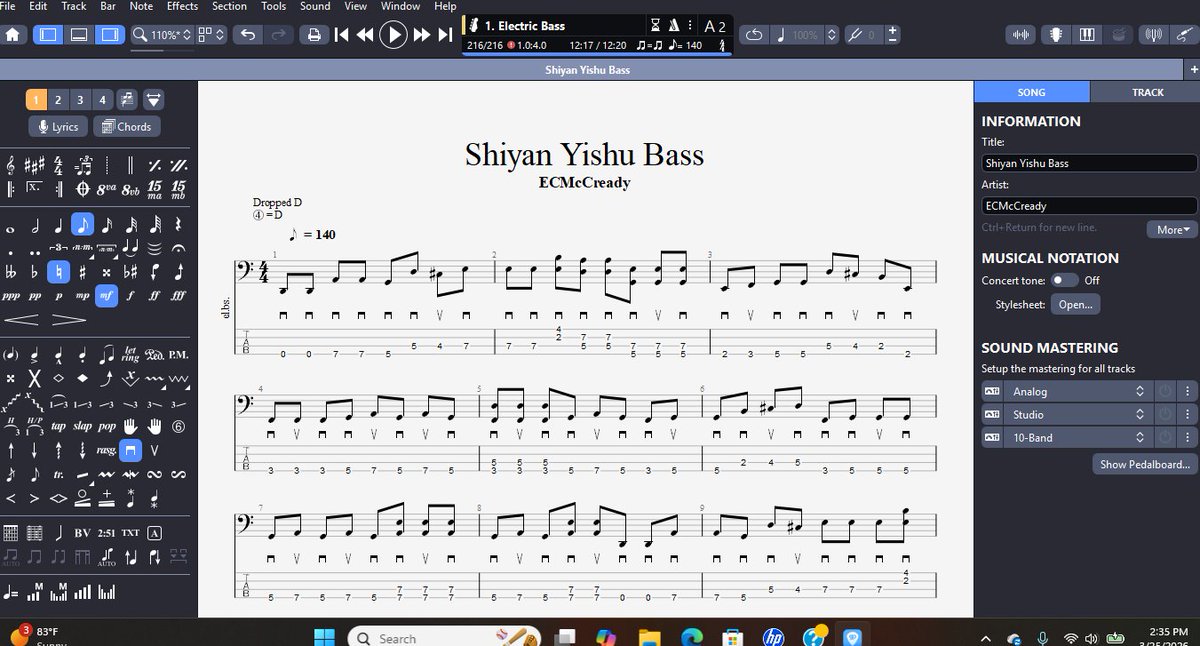The height and width of the screenshot is (646, 1200).
Task: Toggle the left edition palette panel
Action: pos(46,35)
